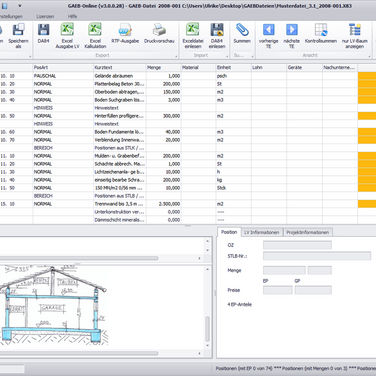The image size is (376, 376).
Task: Click the Geräte column header
Action: 304,67
